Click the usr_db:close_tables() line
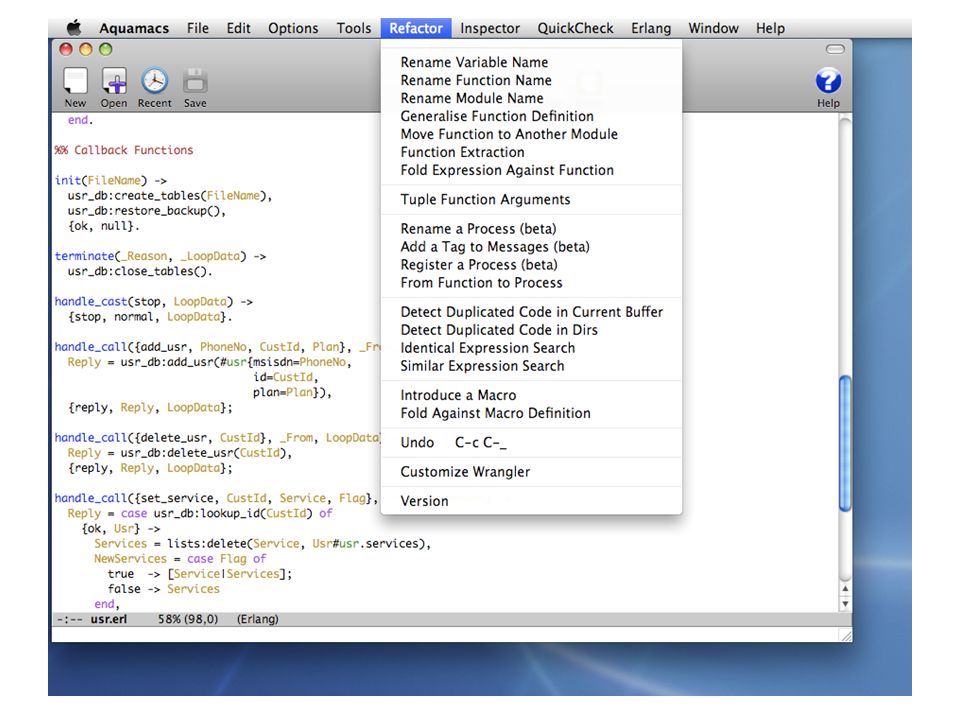Screen dimensions: 960x720 point(140,271)
